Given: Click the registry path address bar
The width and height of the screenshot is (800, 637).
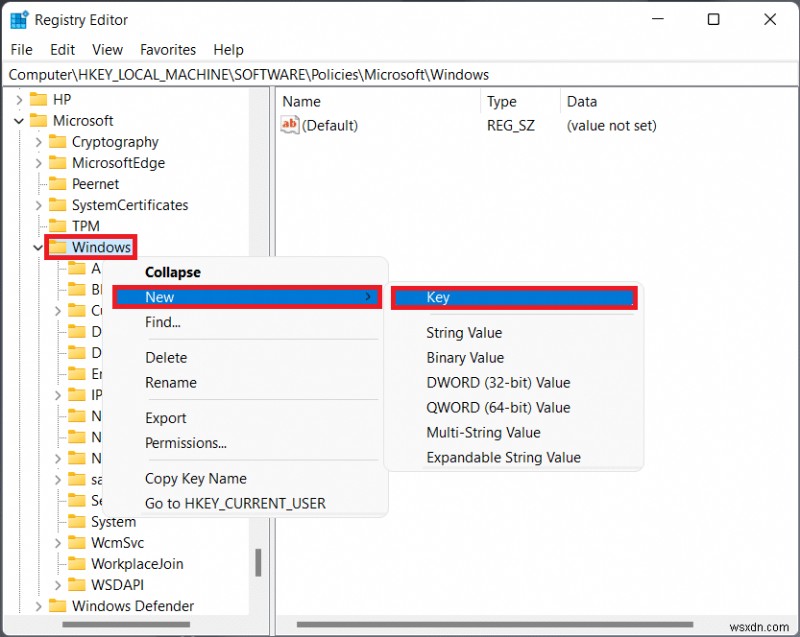Looking at the screenshot, I should [400, 75].
